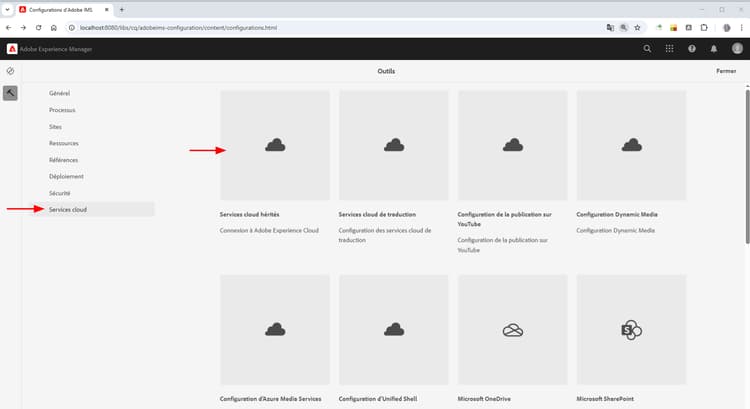Click the Adobe Experience Manager logo

[x=12, y=49]
